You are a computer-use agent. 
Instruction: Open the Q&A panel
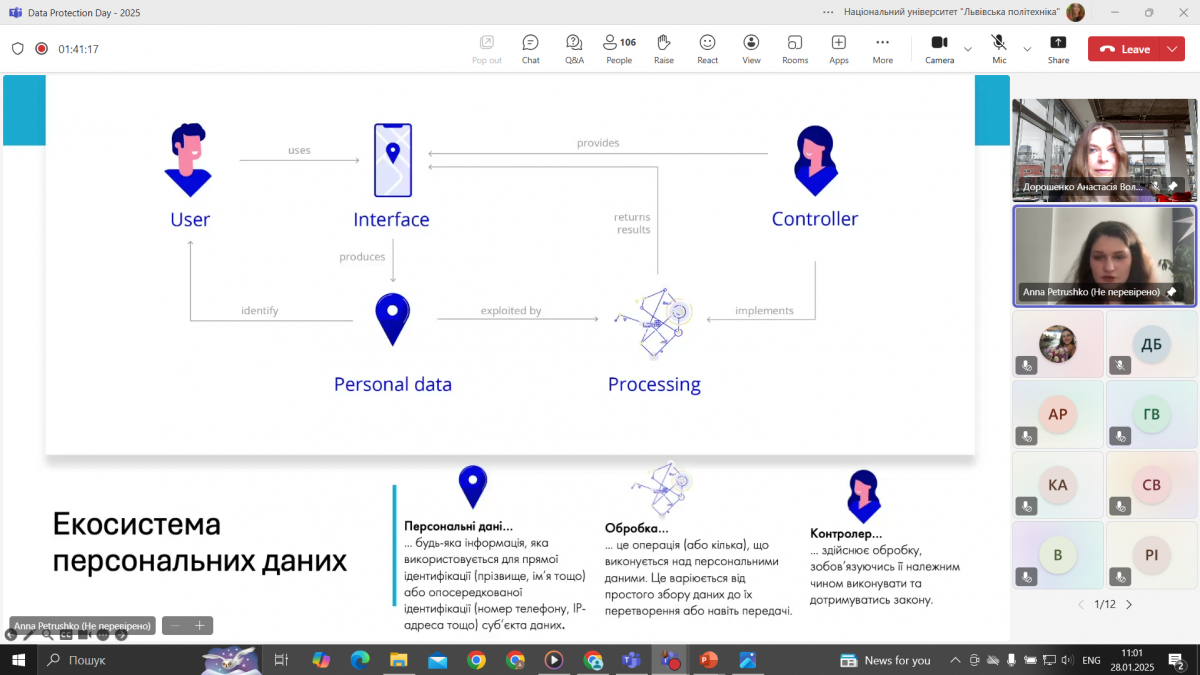point(574,48)
